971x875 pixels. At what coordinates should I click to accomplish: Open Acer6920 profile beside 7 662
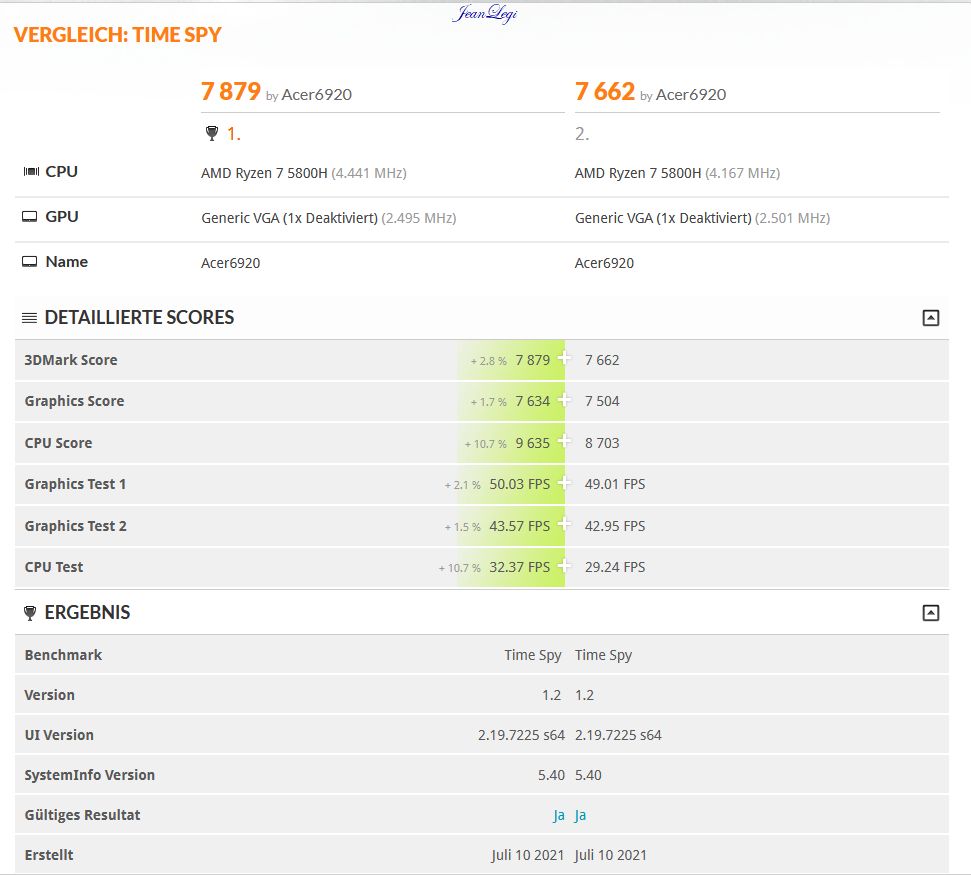coord(690,95)
